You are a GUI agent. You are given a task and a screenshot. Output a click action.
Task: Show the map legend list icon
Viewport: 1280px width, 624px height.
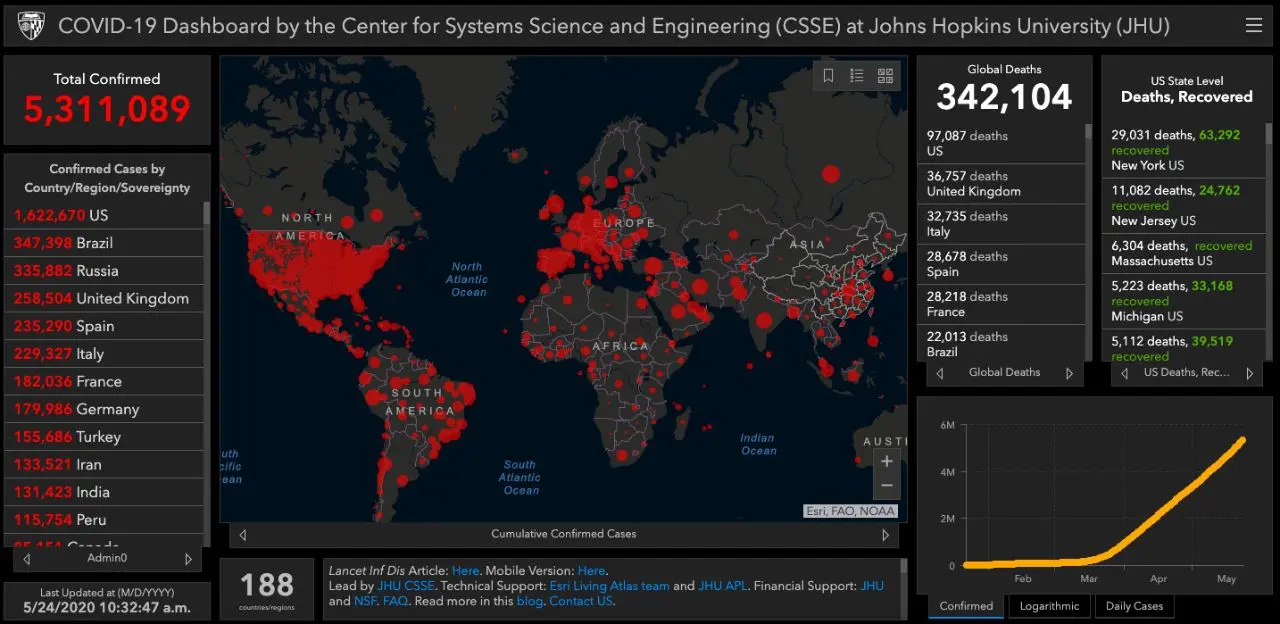tap(857, 75)
